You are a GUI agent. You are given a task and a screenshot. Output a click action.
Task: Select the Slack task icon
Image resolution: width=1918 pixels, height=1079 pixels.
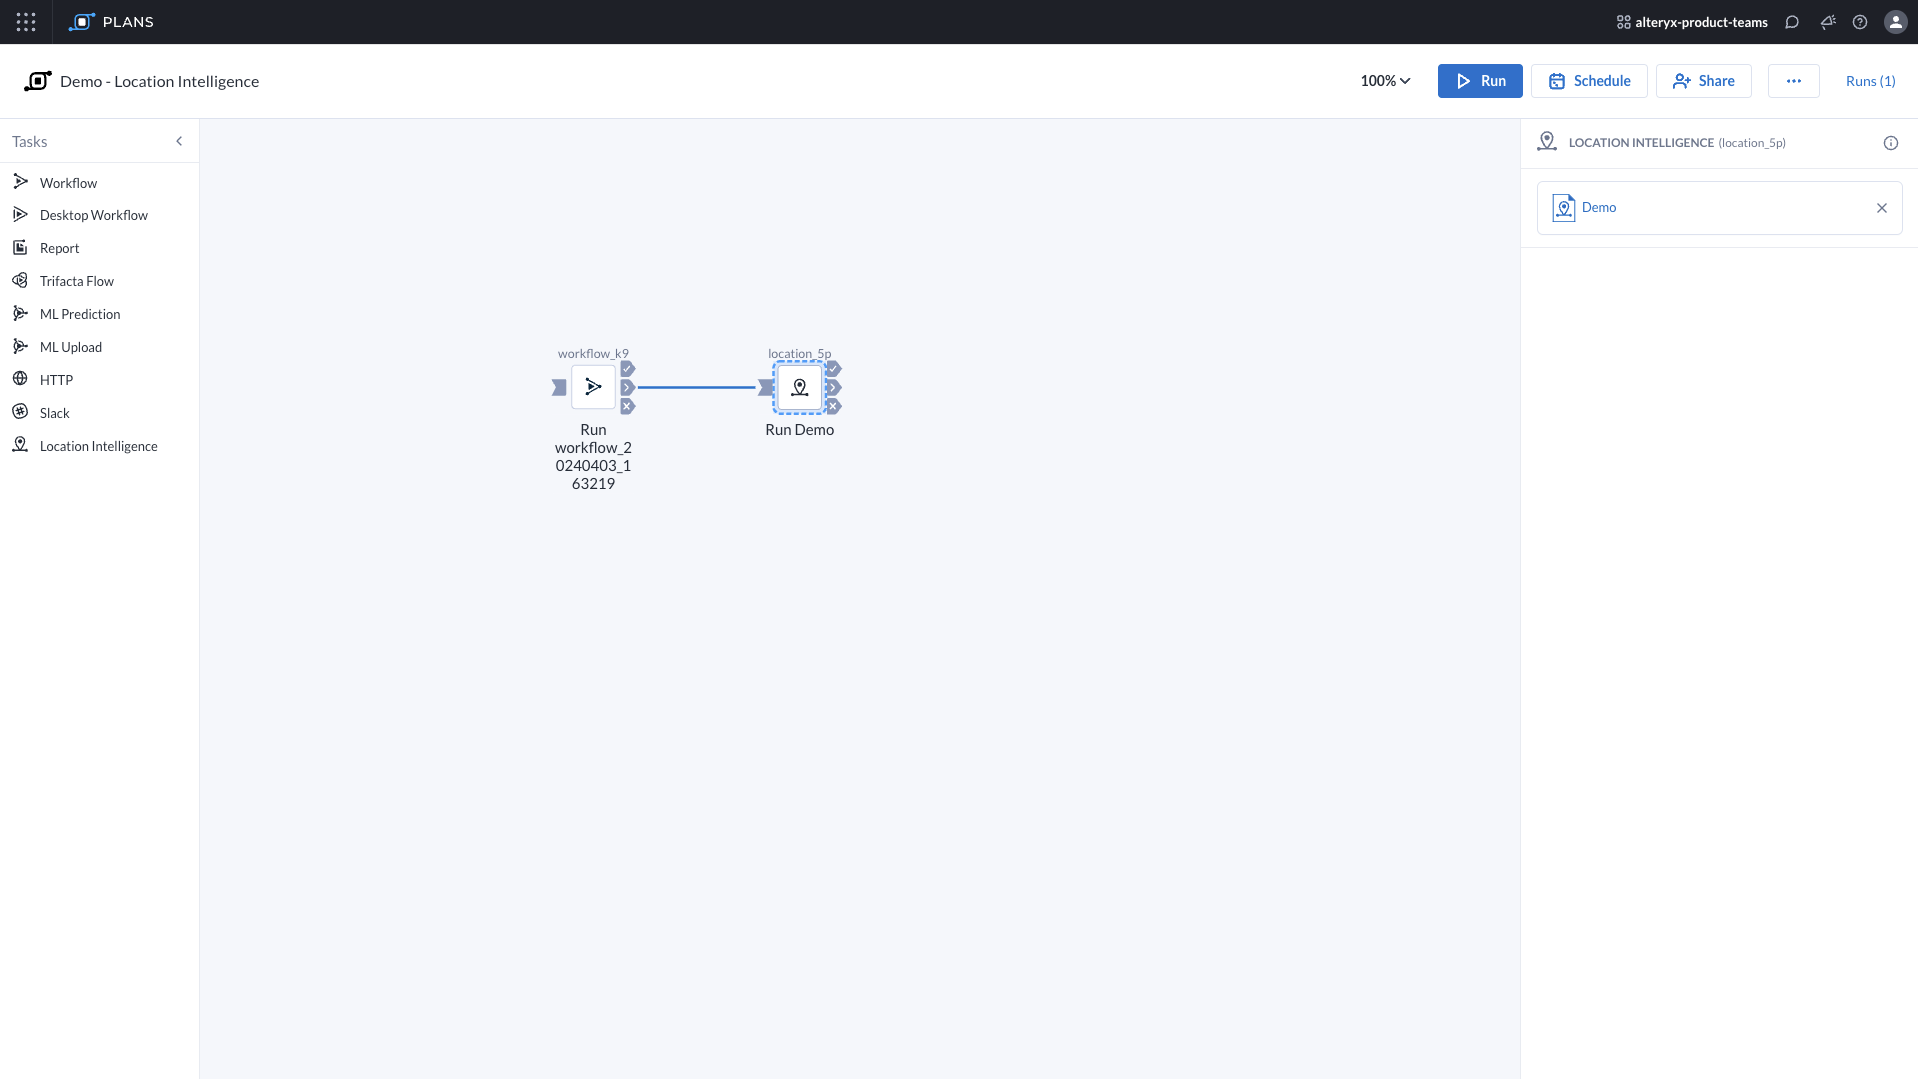coord(21,412)
